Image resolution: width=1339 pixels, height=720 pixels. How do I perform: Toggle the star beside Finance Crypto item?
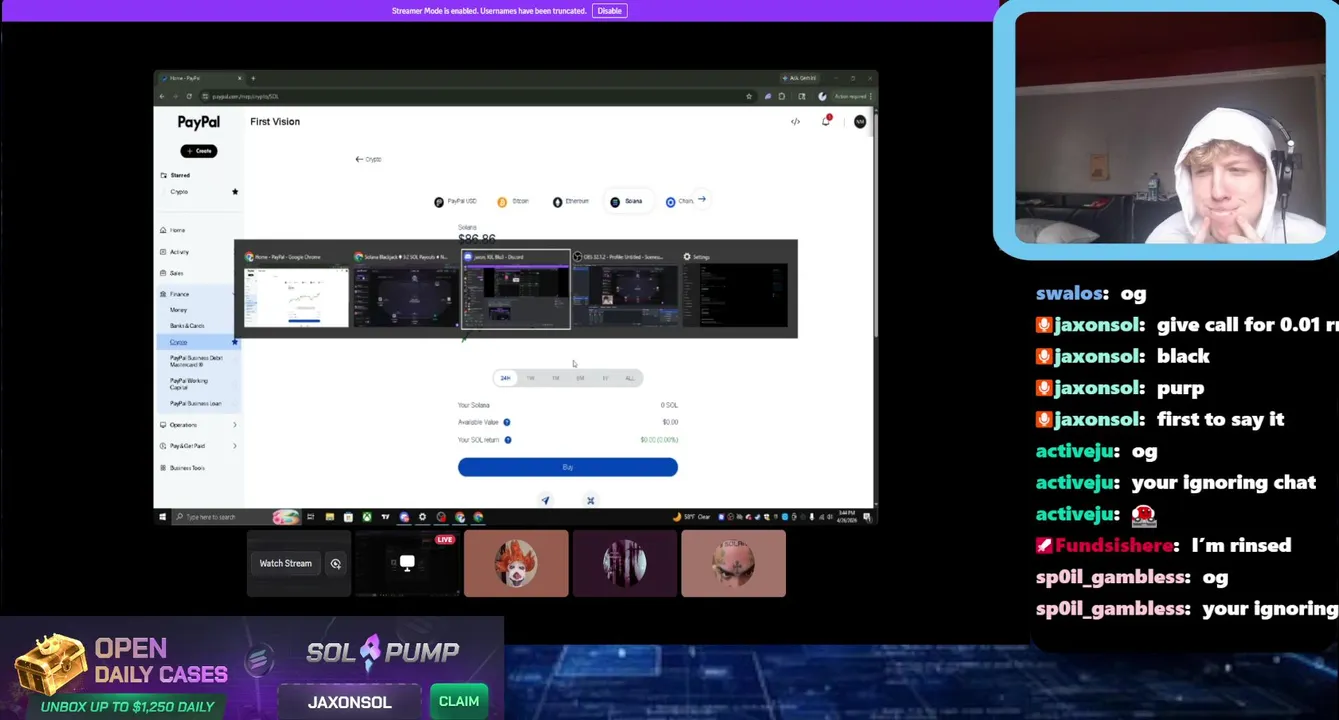(235, 342)
